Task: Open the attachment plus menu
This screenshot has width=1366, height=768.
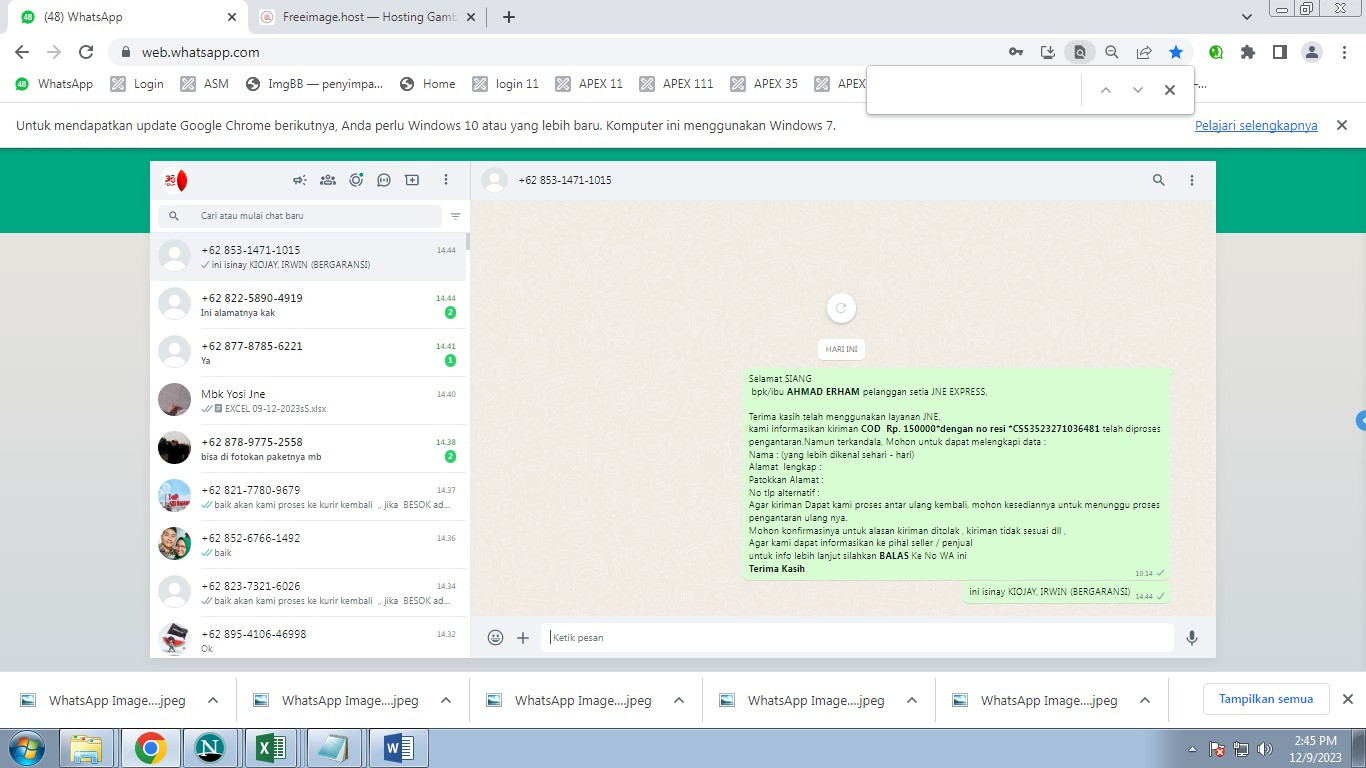Action: click(523, 637)
